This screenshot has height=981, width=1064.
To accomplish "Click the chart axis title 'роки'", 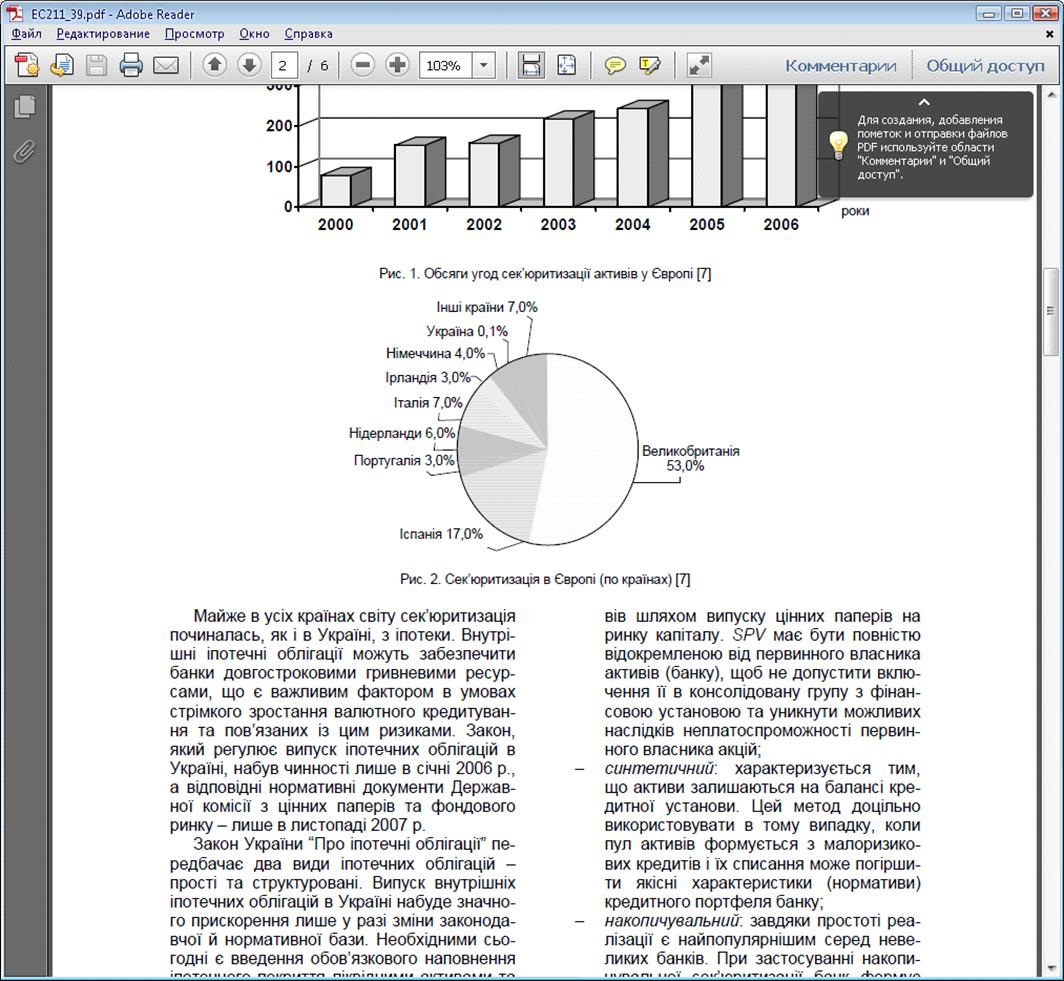I will click(854, 211).
